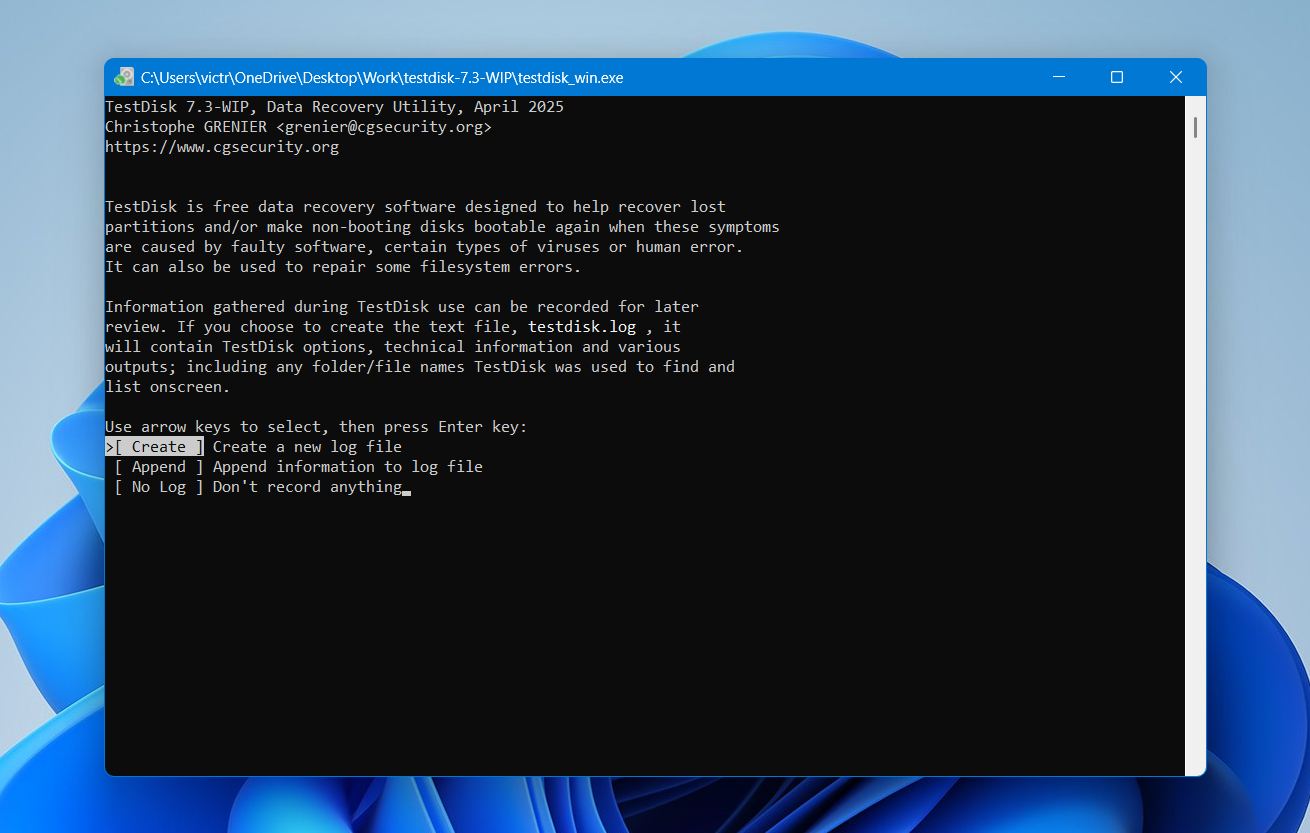This screenshot has height=833, width=1310.
Task: Select the Append information option
Action: (157, 466)
